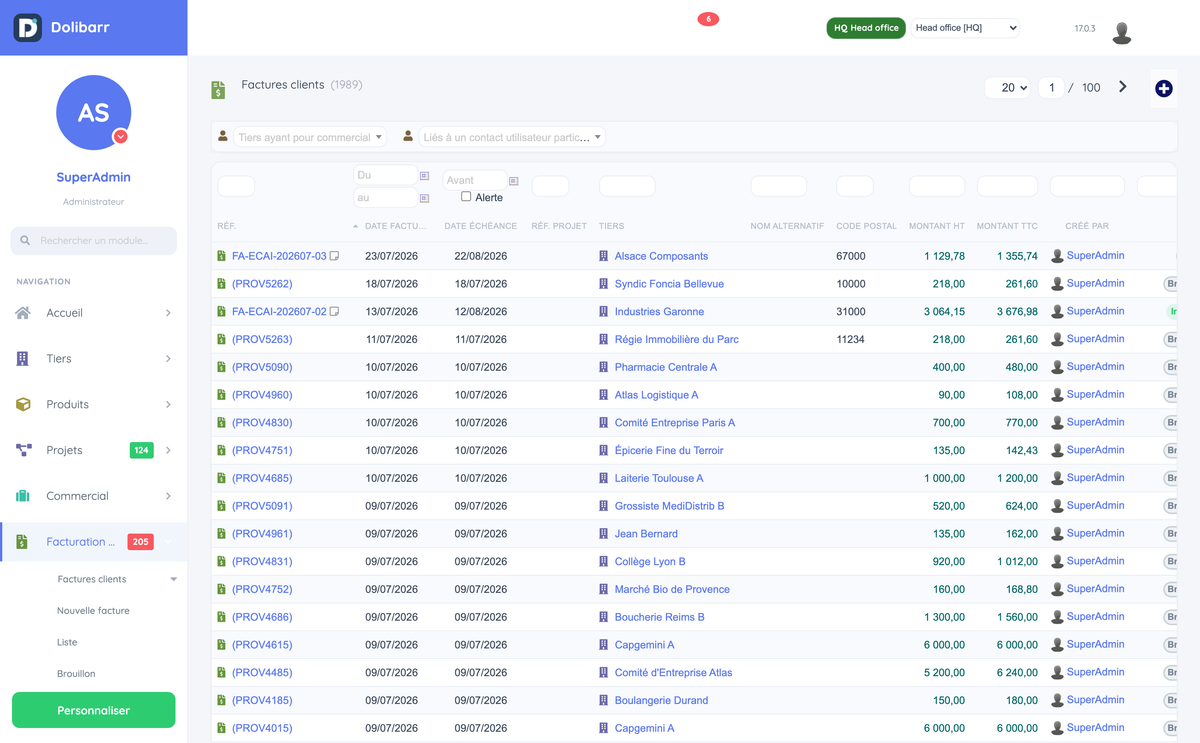
Task: Open Nouvelle facture submenu item
Action: coord(93,610)
